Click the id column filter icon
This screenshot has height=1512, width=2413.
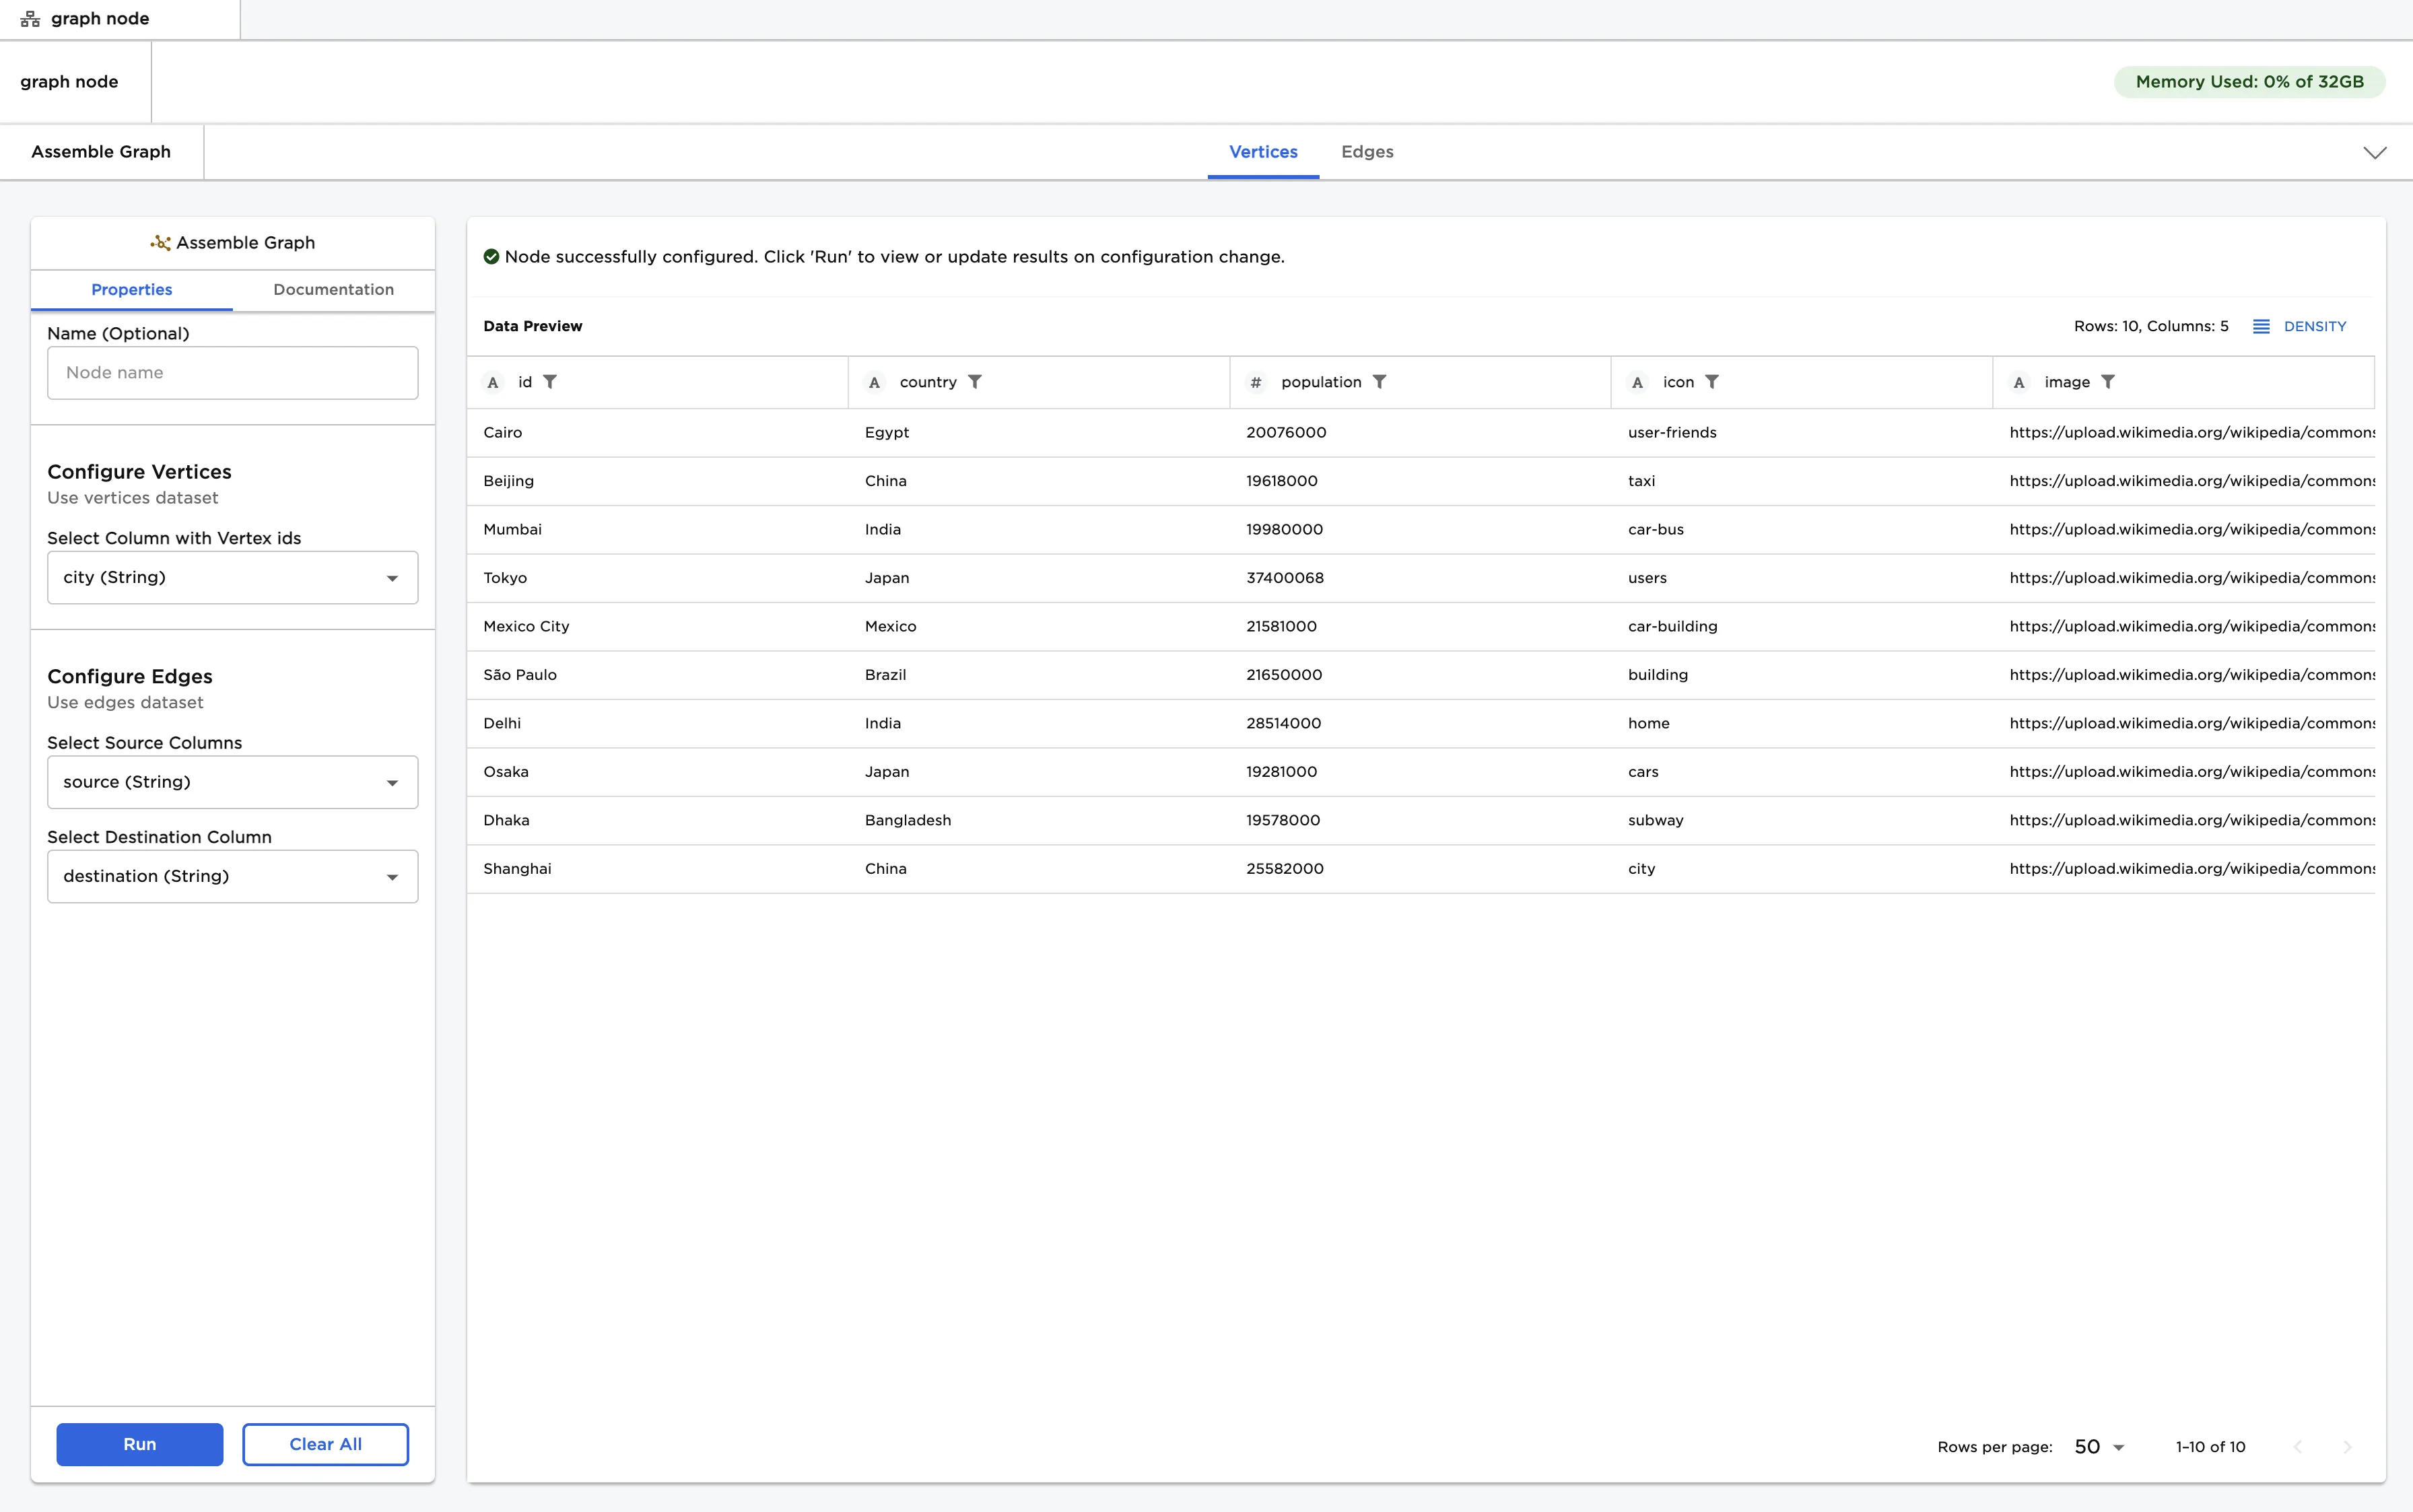click(550, 382)
